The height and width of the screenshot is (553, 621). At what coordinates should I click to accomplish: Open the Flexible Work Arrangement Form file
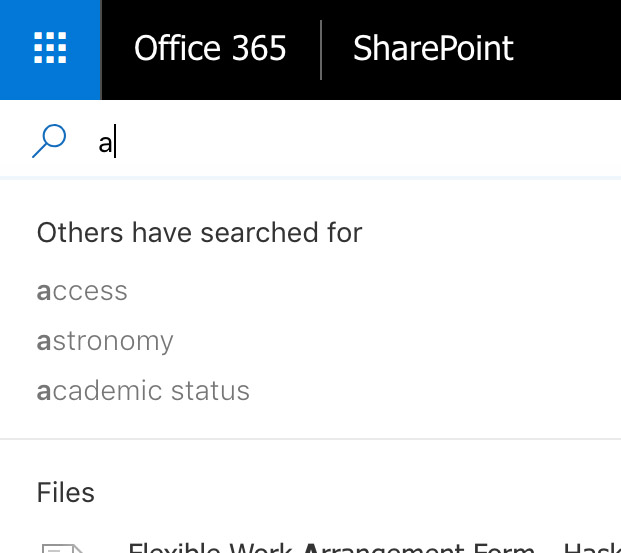[x=374, y=547]
